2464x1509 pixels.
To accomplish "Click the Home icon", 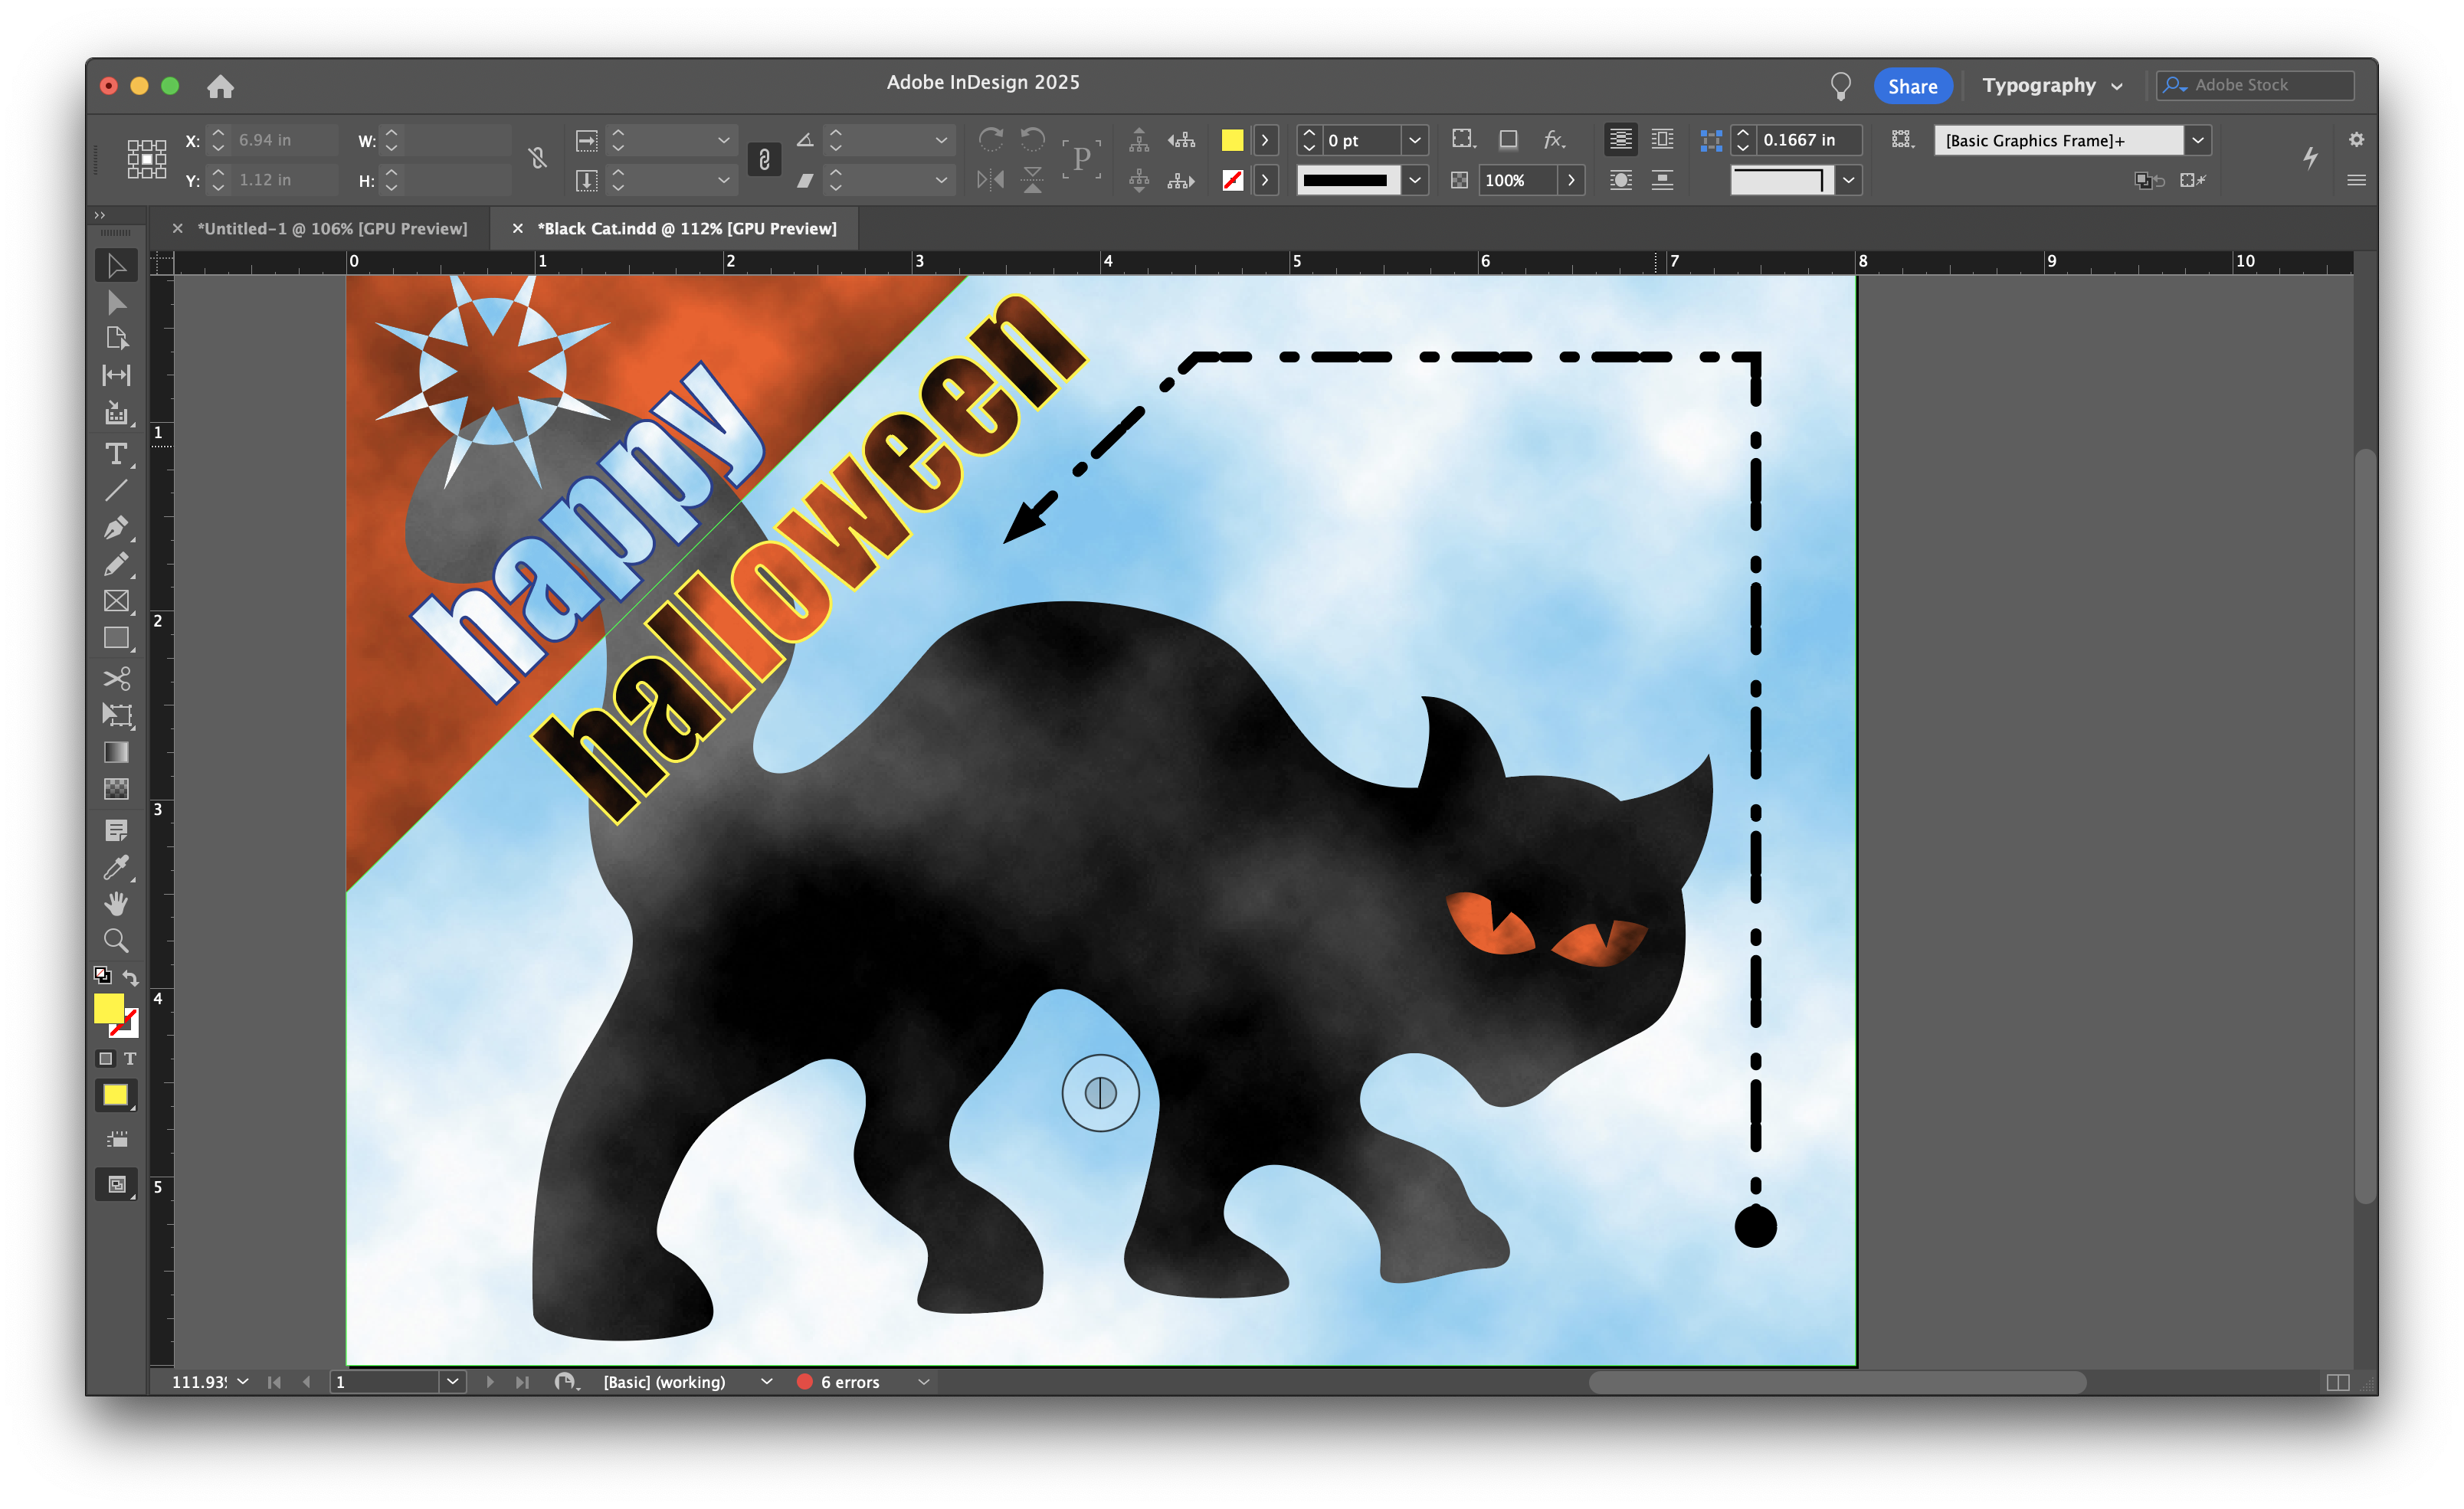I will pyautogui.click(x=220, y=87).
